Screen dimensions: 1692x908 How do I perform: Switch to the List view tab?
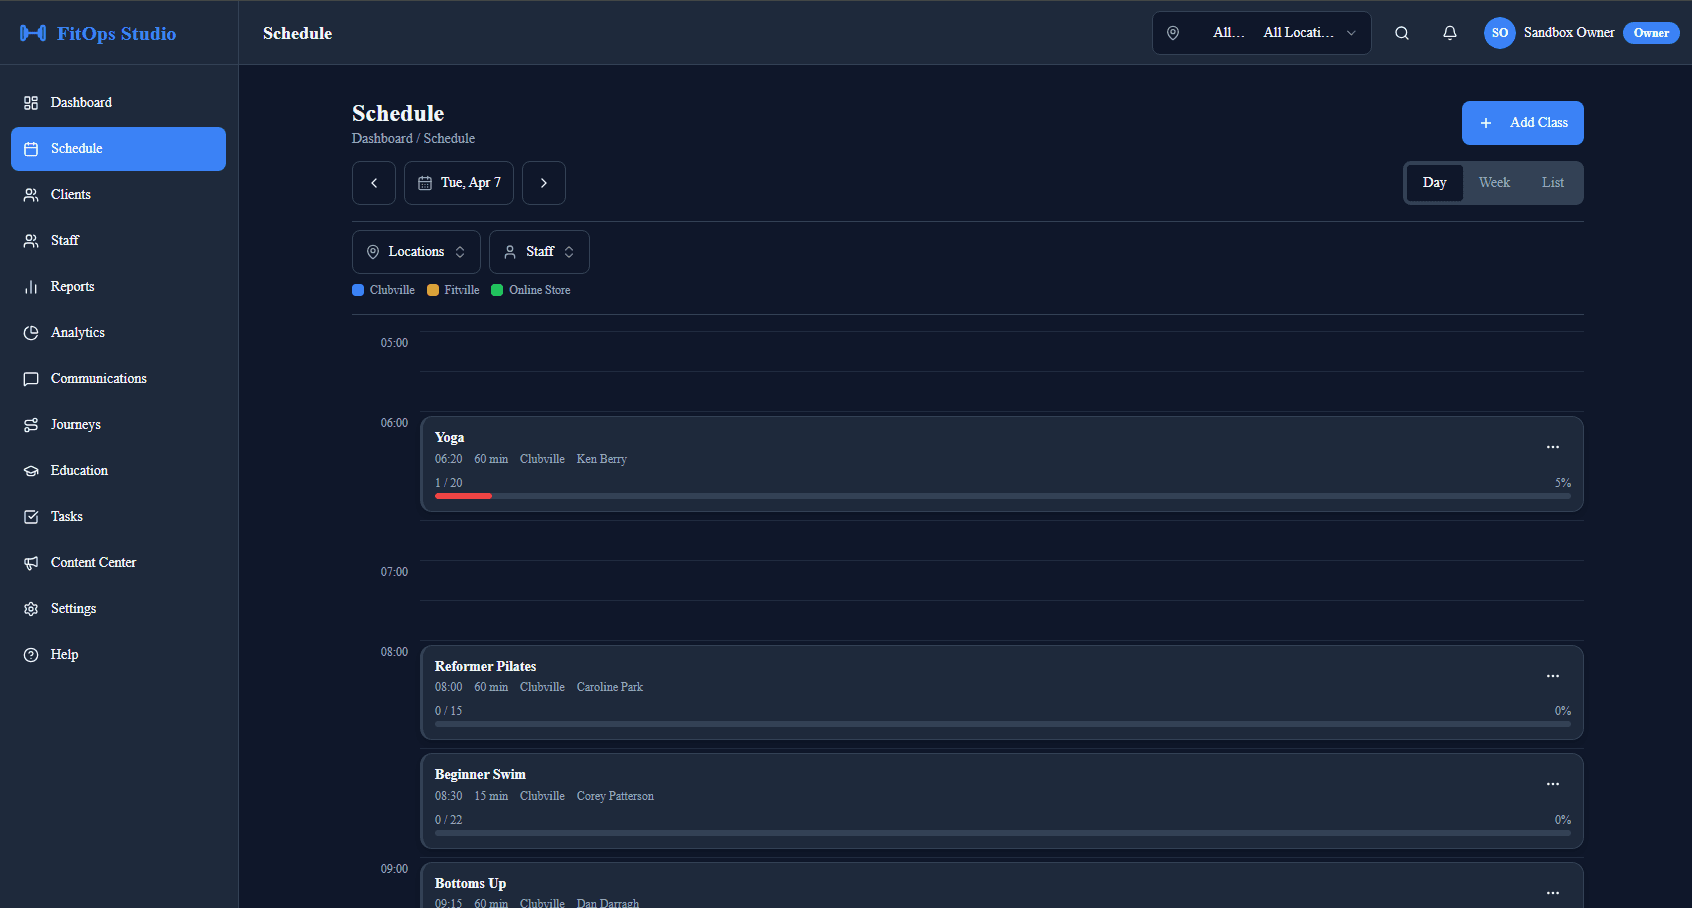1552,182
